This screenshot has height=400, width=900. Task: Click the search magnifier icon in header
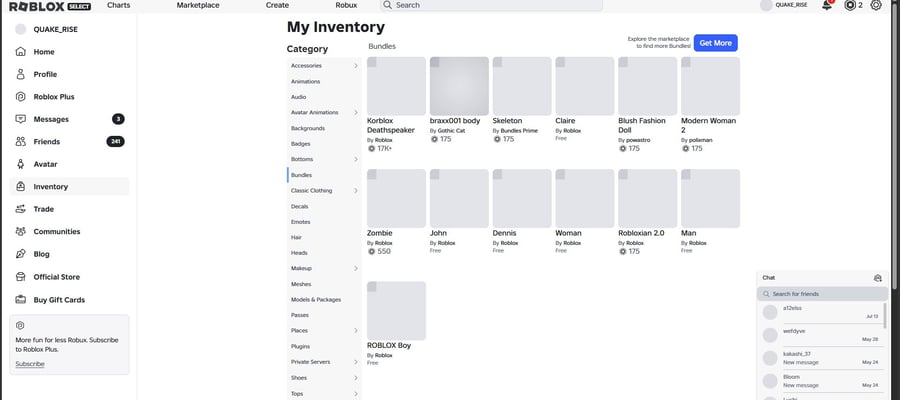[x=387, y=5]
